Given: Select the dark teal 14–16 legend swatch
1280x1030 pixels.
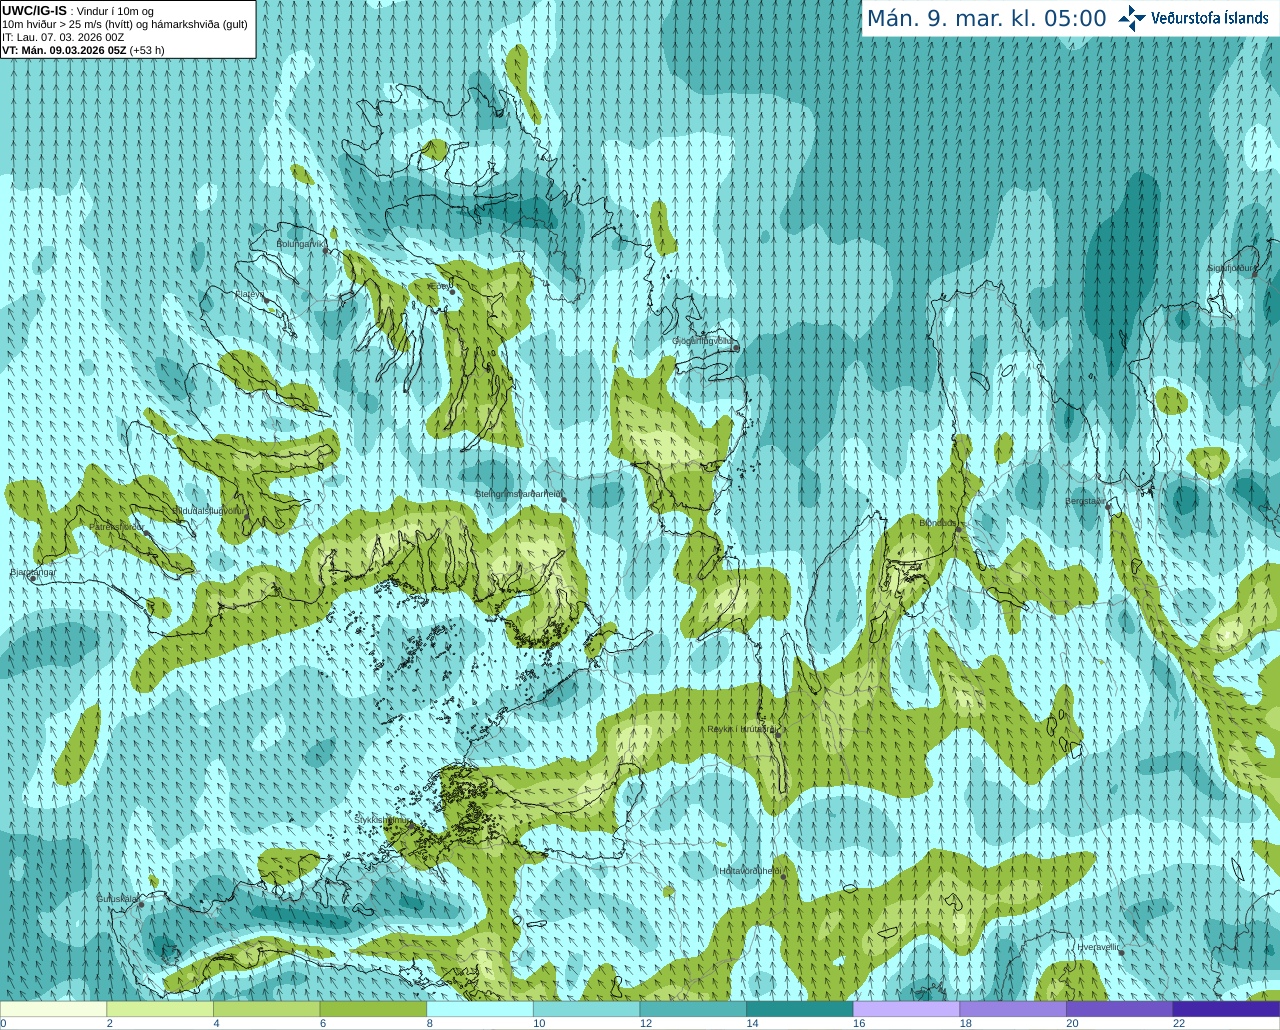Looking at the screenshot, I should (800, 1009).
